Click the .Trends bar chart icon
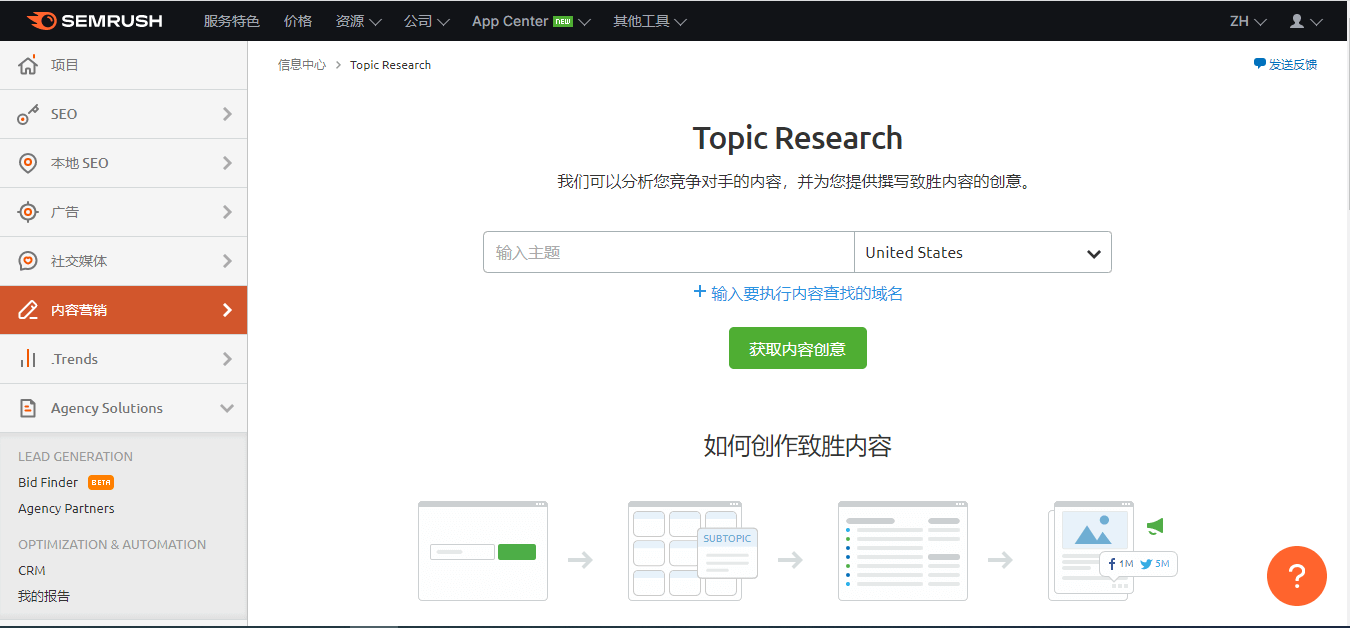1350x628 pixels. pyautogui.click(x=28, y=359)
